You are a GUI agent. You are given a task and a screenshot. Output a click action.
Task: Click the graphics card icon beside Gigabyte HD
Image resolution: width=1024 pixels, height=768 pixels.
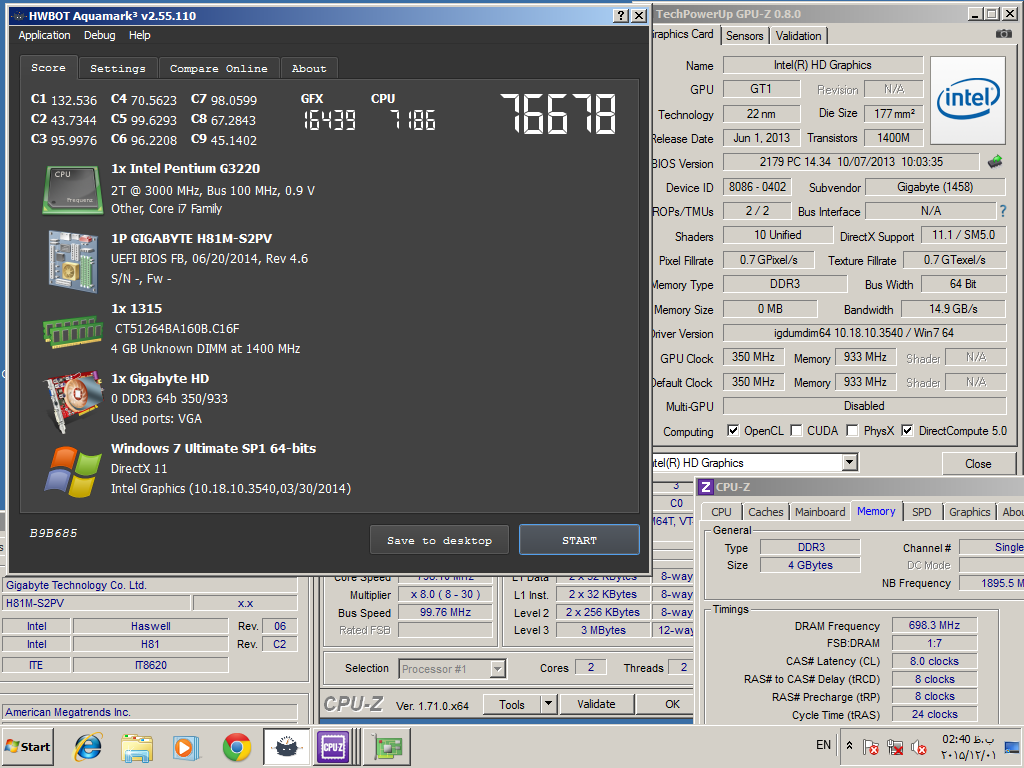point(72,401)
